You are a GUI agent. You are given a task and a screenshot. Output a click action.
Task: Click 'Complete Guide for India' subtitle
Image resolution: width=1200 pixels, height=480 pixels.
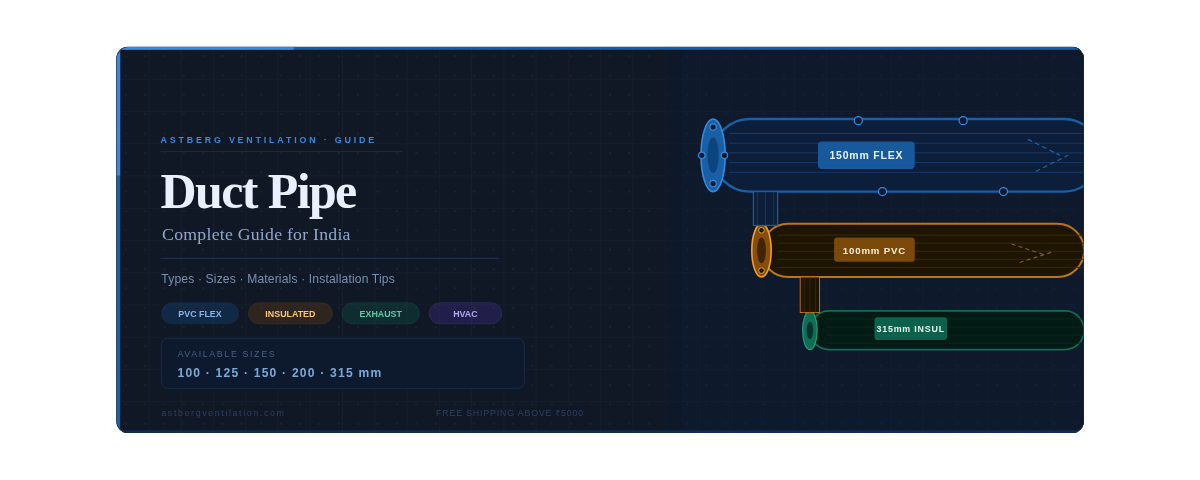pyautogui.click(x=256, y=234)
